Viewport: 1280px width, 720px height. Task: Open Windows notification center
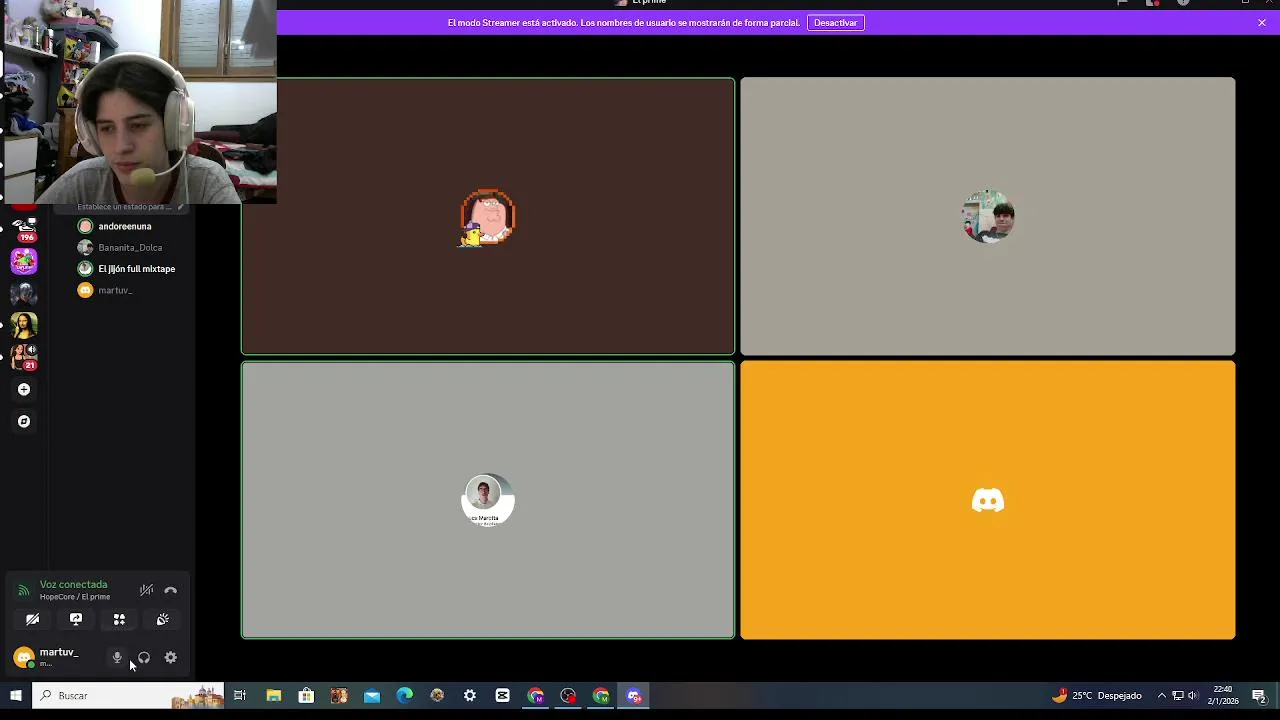(1259, 696)
